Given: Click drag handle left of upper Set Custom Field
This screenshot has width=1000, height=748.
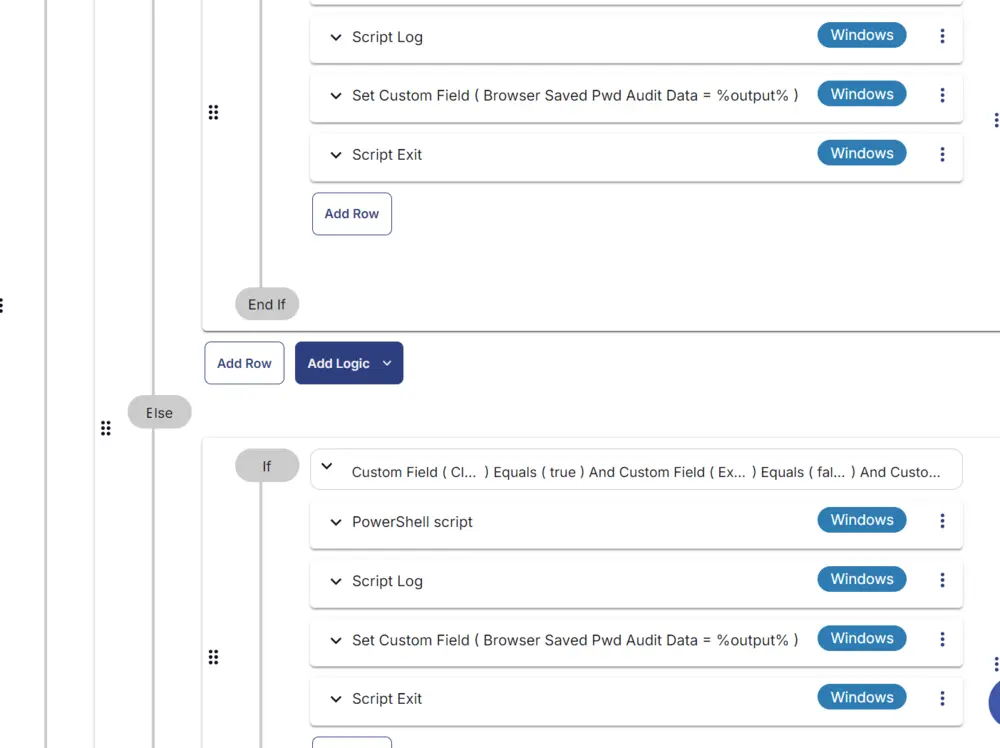Looking at the screenshot, I should [x=214, y=113].
